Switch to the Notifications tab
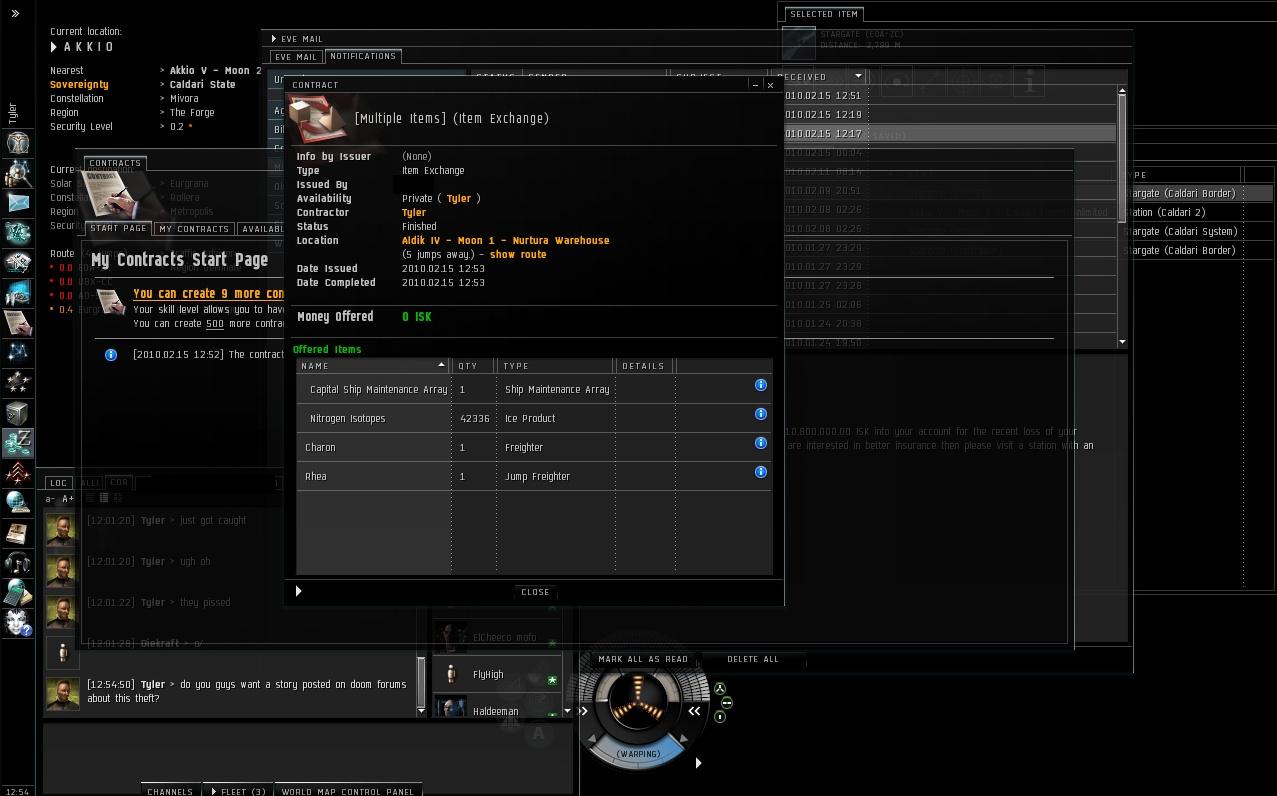1277x796 pixels. coord(362,56)
